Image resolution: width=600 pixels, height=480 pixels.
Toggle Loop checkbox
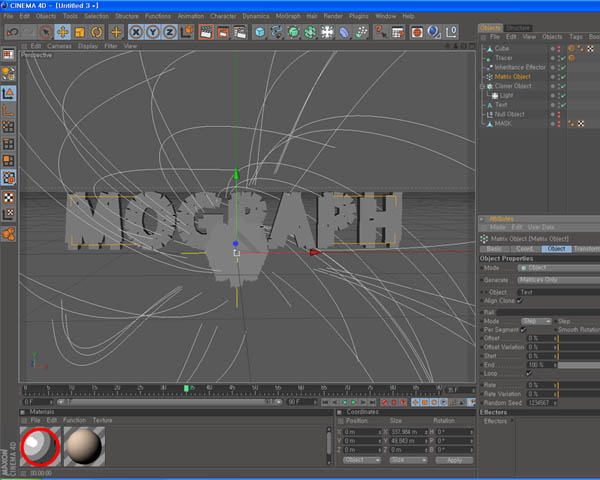529,373
